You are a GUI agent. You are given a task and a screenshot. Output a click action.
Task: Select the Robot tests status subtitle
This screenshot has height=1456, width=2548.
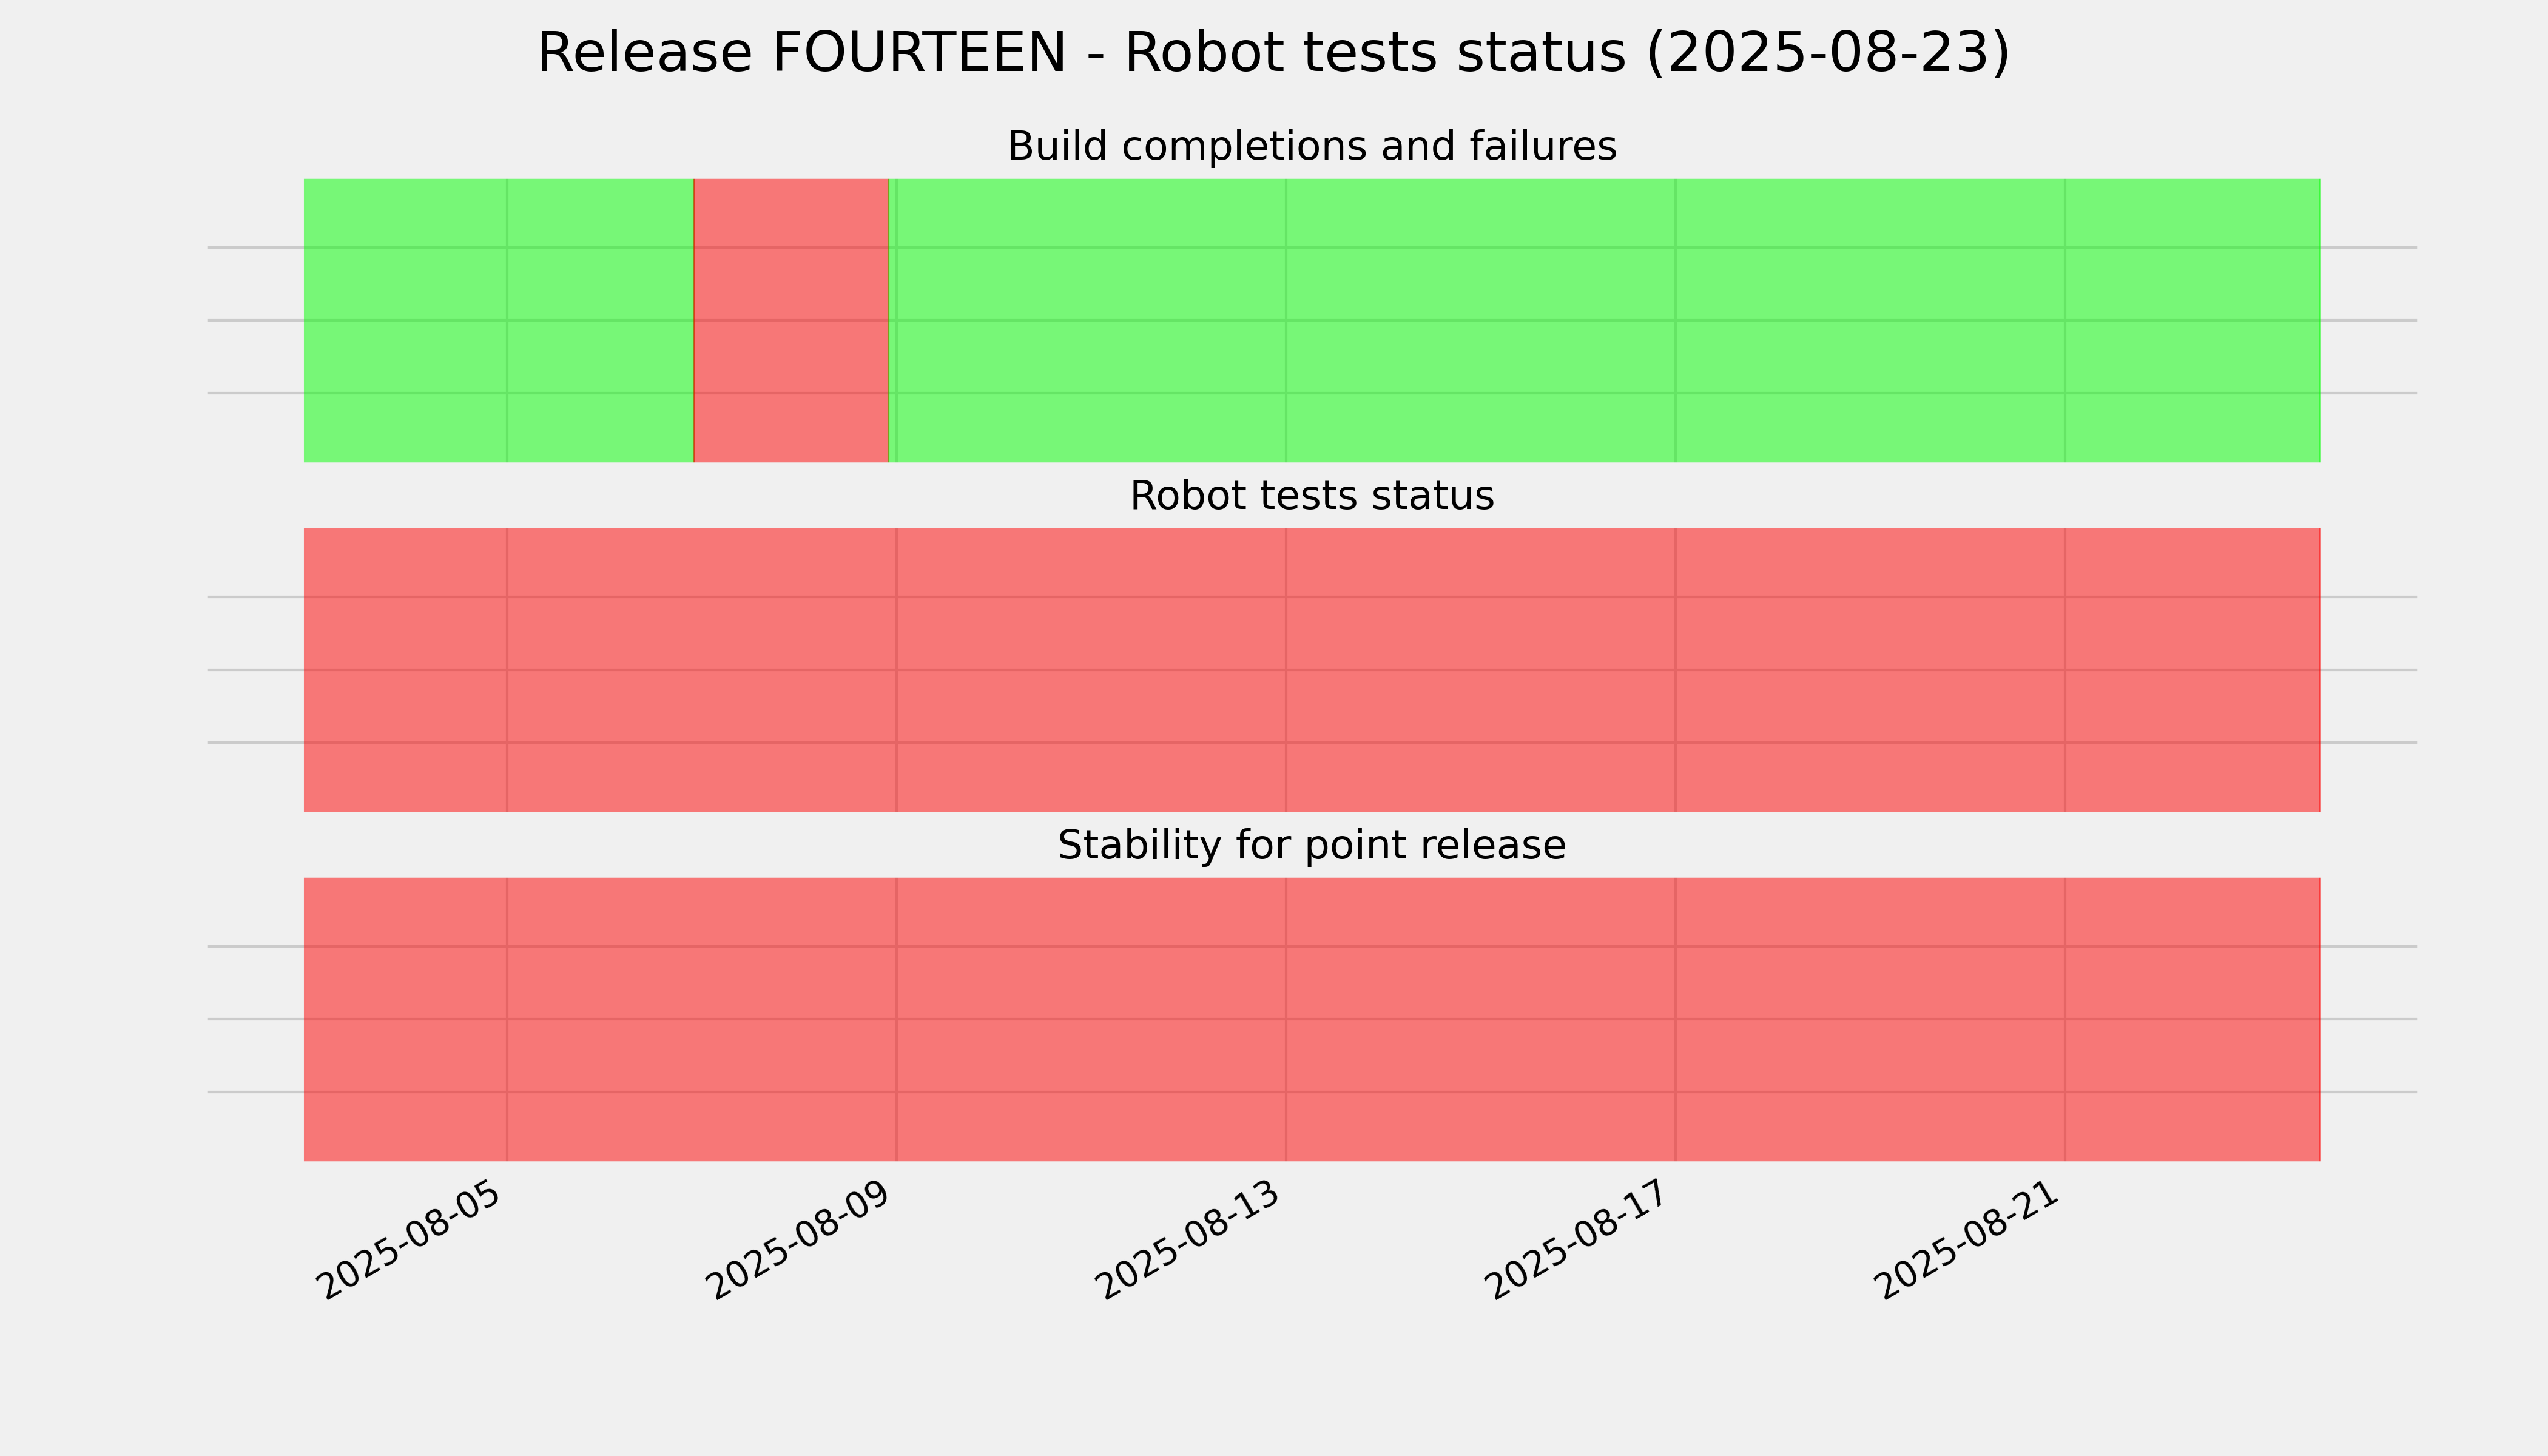click(x=1311, y=496)
